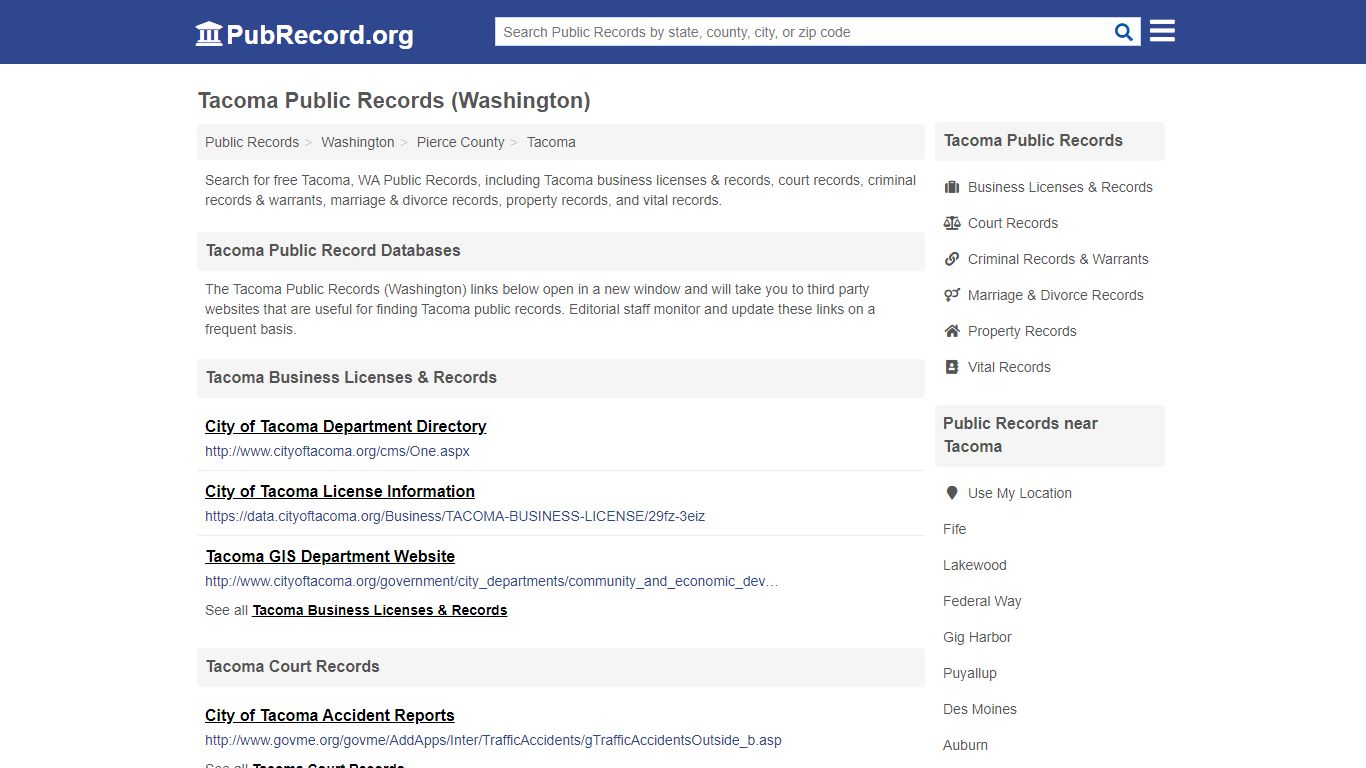Go to Public Records breadcrumb
The height and width of the screenshot is (768, 1366).
[x=252, y=142]
